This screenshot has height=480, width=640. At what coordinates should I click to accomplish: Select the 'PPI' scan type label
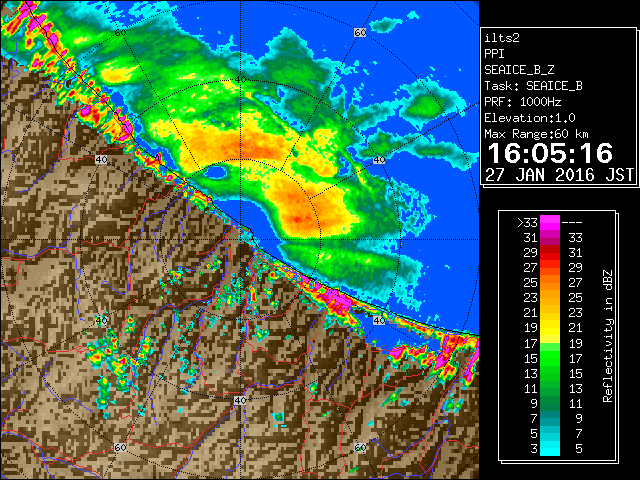(x=494, y=54)
